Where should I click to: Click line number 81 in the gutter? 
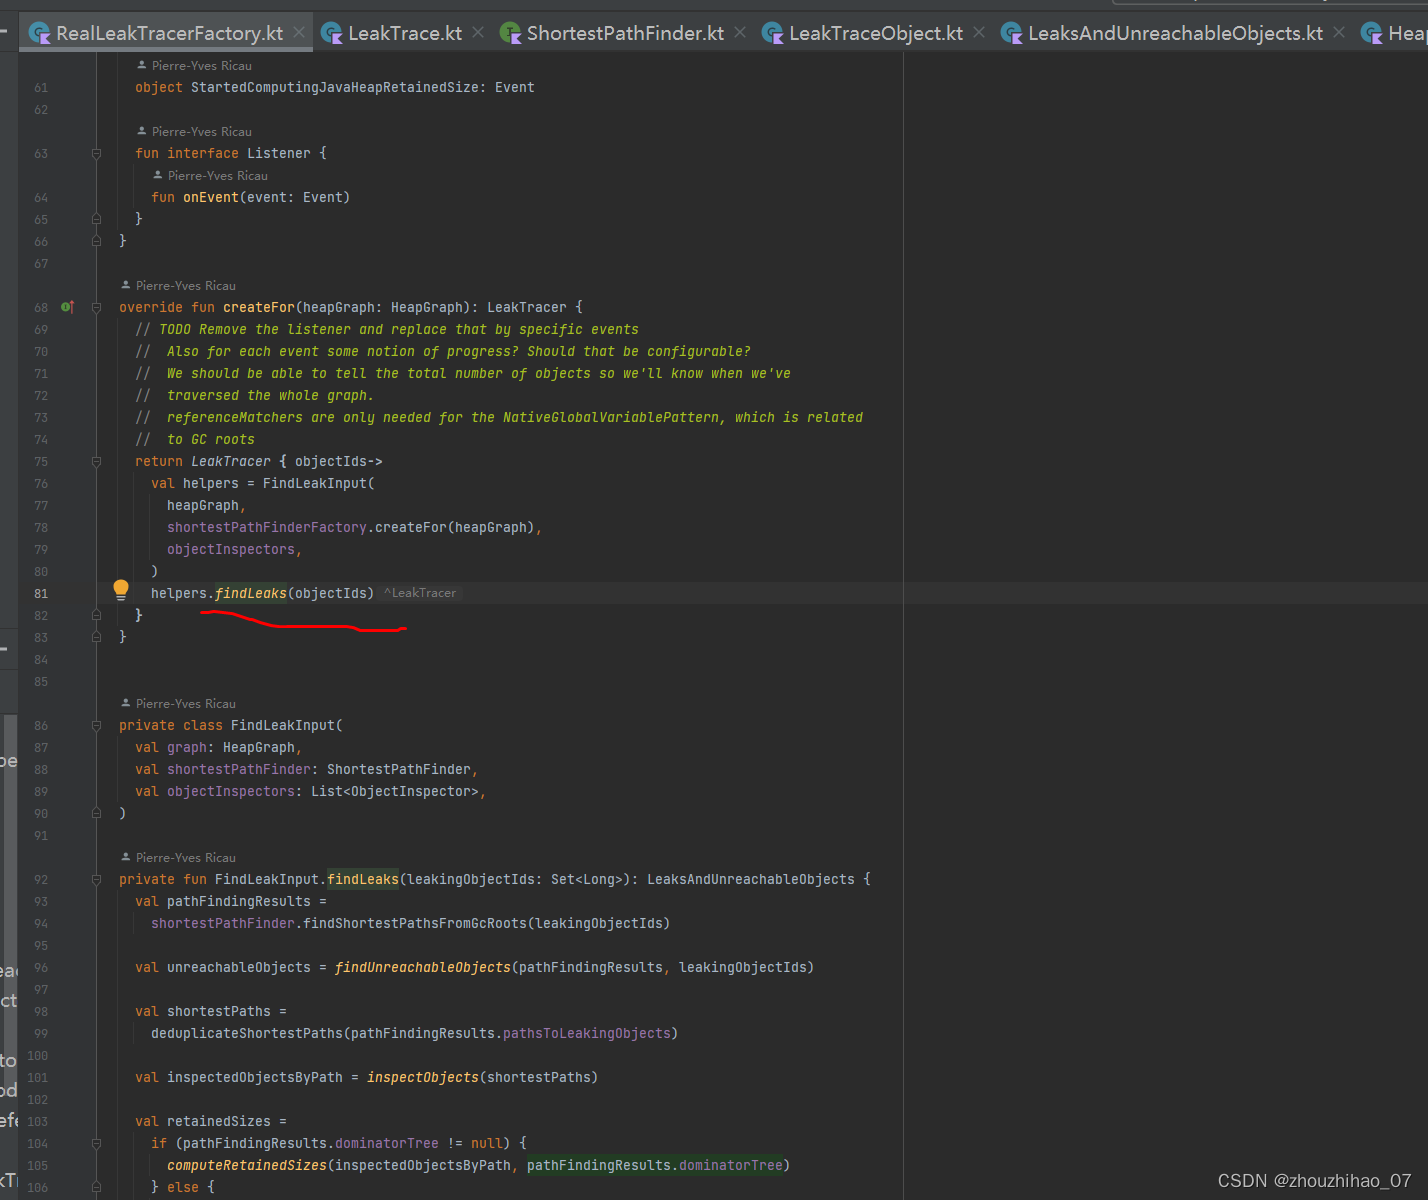tap(41, 593)
